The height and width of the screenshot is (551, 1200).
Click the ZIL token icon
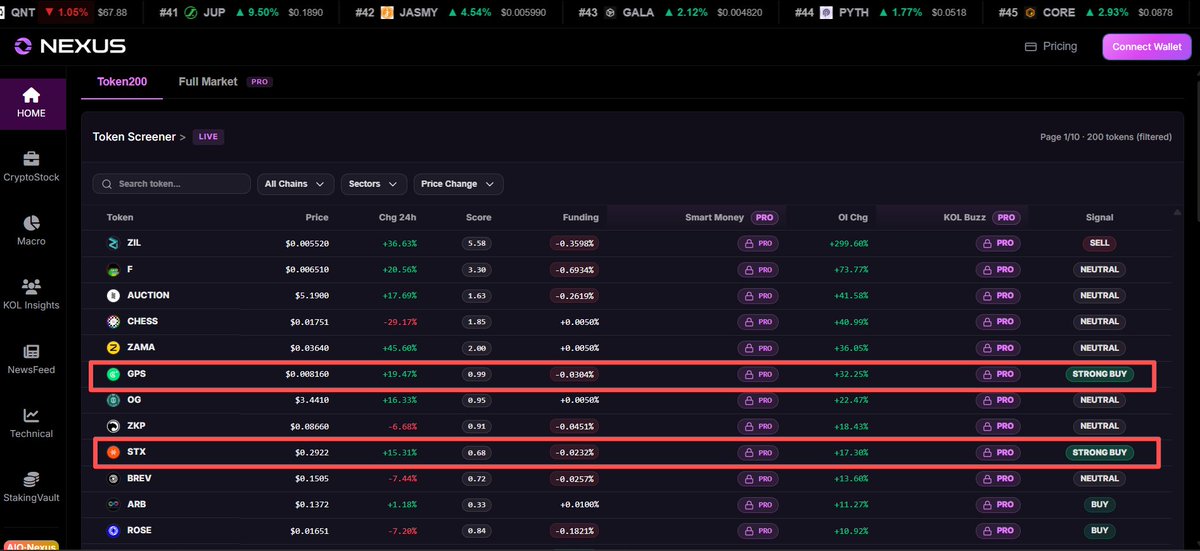(113, 243)
